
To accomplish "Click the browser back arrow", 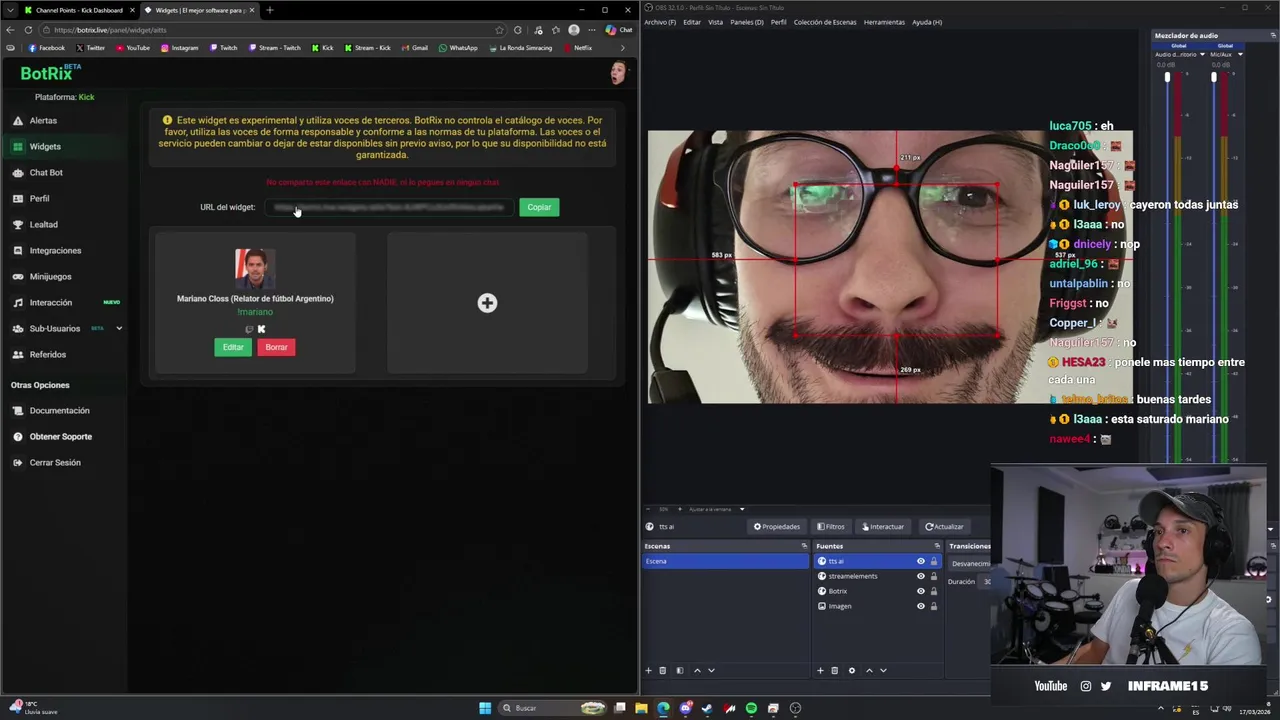I will (10, 30).
